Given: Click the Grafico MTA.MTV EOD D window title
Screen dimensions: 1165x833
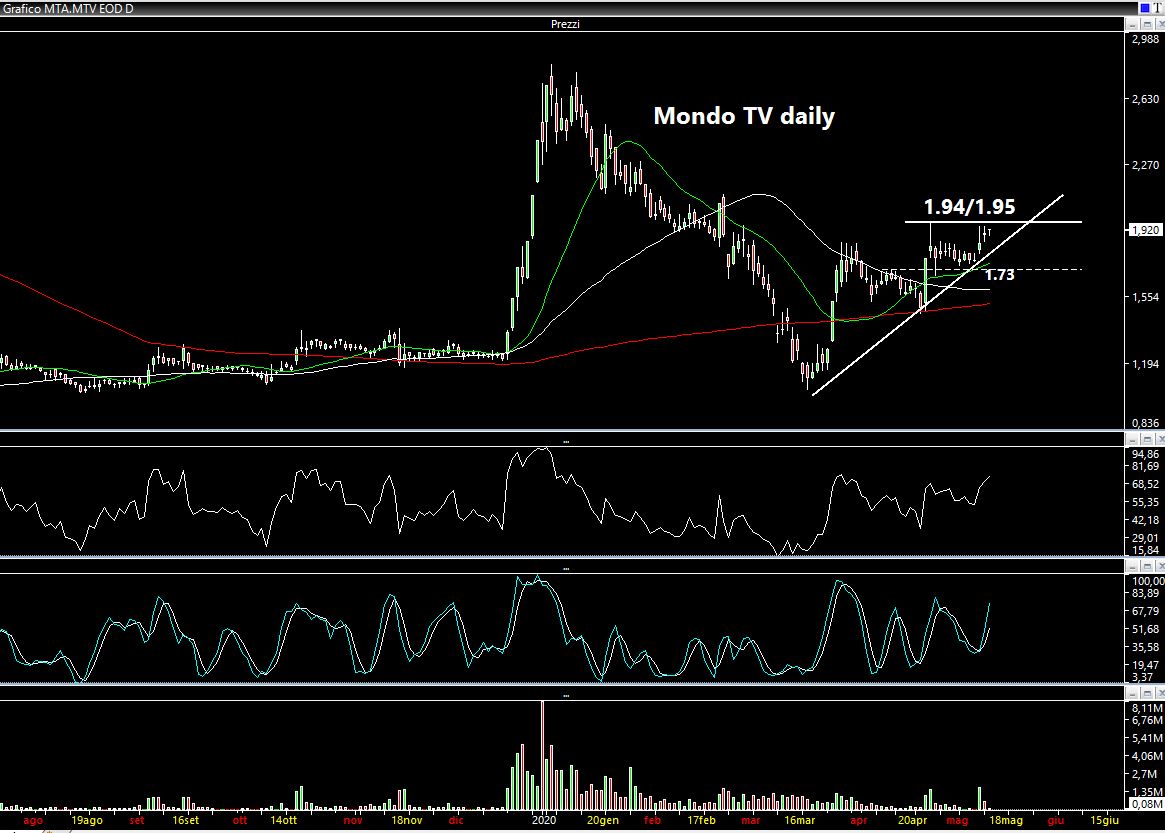Looking at the screenshot, I should 68,9.
